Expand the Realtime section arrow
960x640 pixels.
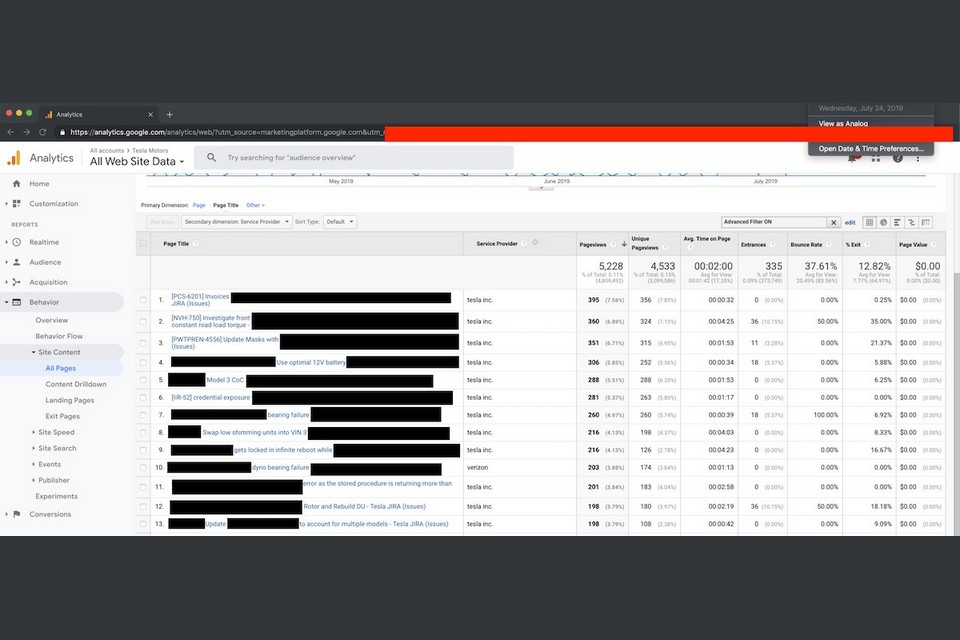click(6, 242)
